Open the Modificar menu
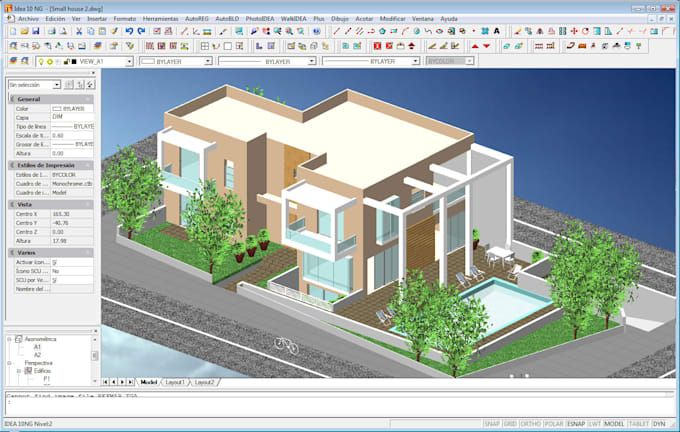Viewport: 680px width, 432px height. [392, 19]
